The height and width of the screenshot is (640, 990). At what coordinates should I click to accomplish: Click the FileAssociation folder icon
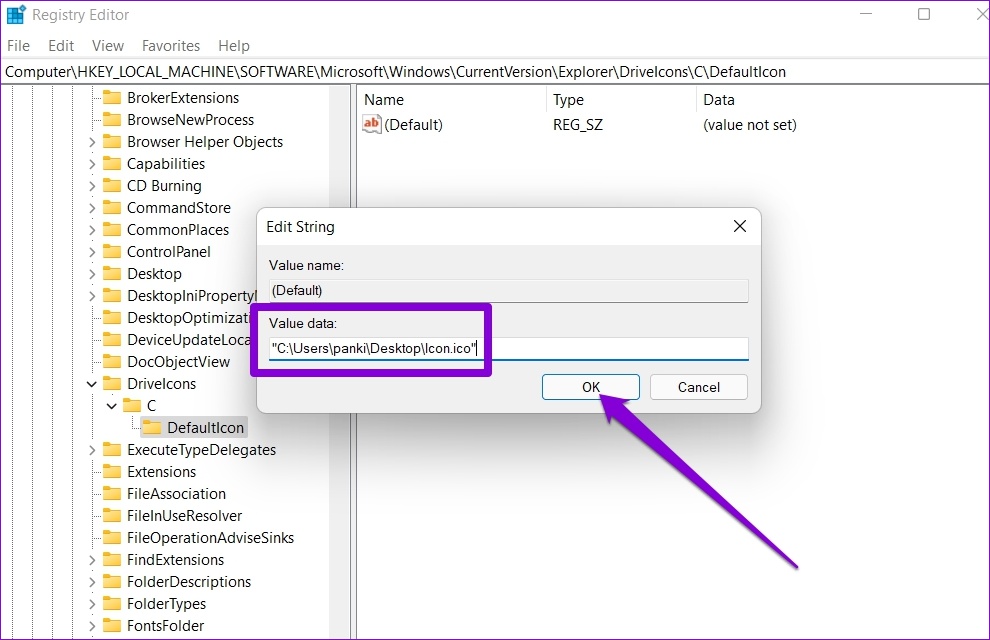coord(112,494)
